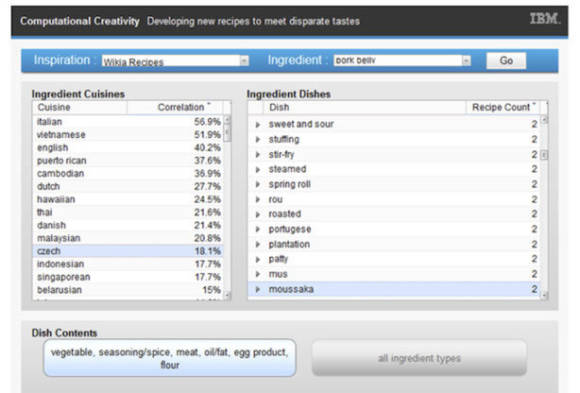
Task: Open the Inspiration dropdown arrow
Action: tap(244, 61)
